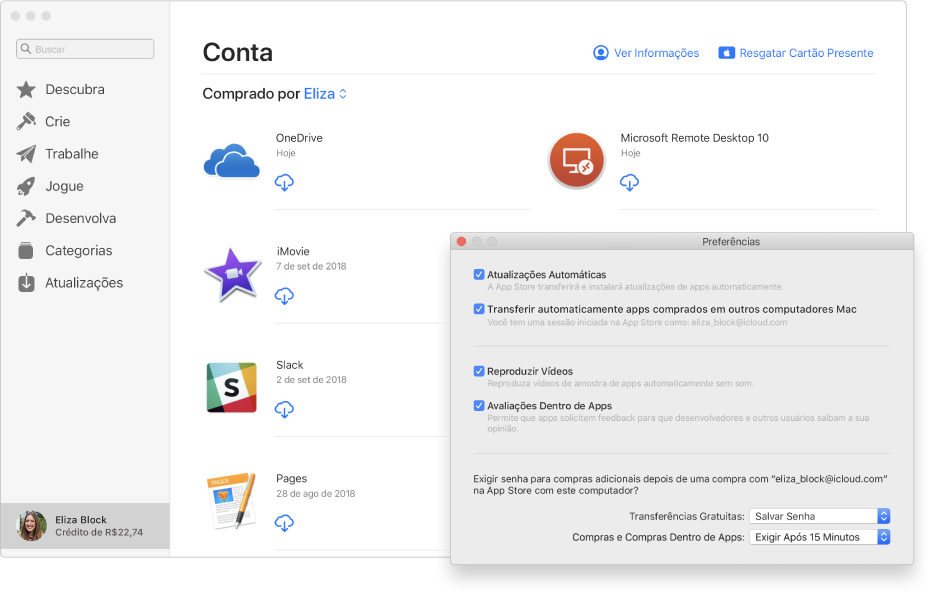Click the Slack app title
Image resolution: width=931 pixels, height=596 pixels.
290,364
